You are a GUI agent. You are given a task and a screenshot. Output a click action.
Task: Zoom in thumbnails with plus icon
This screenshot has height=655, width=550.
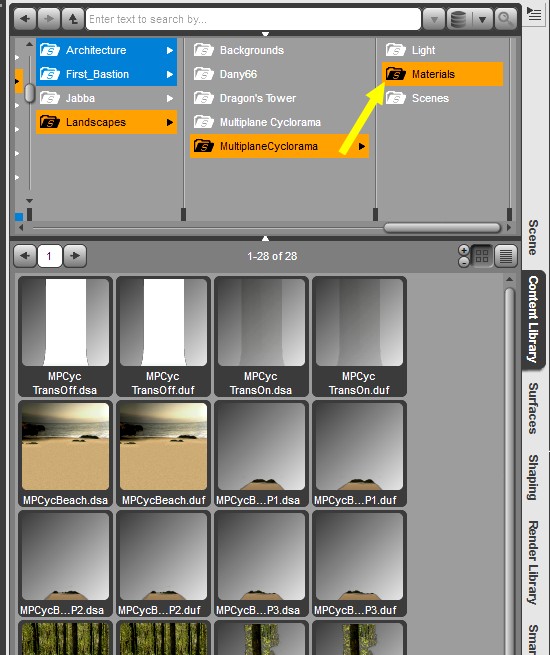point(464,250)
